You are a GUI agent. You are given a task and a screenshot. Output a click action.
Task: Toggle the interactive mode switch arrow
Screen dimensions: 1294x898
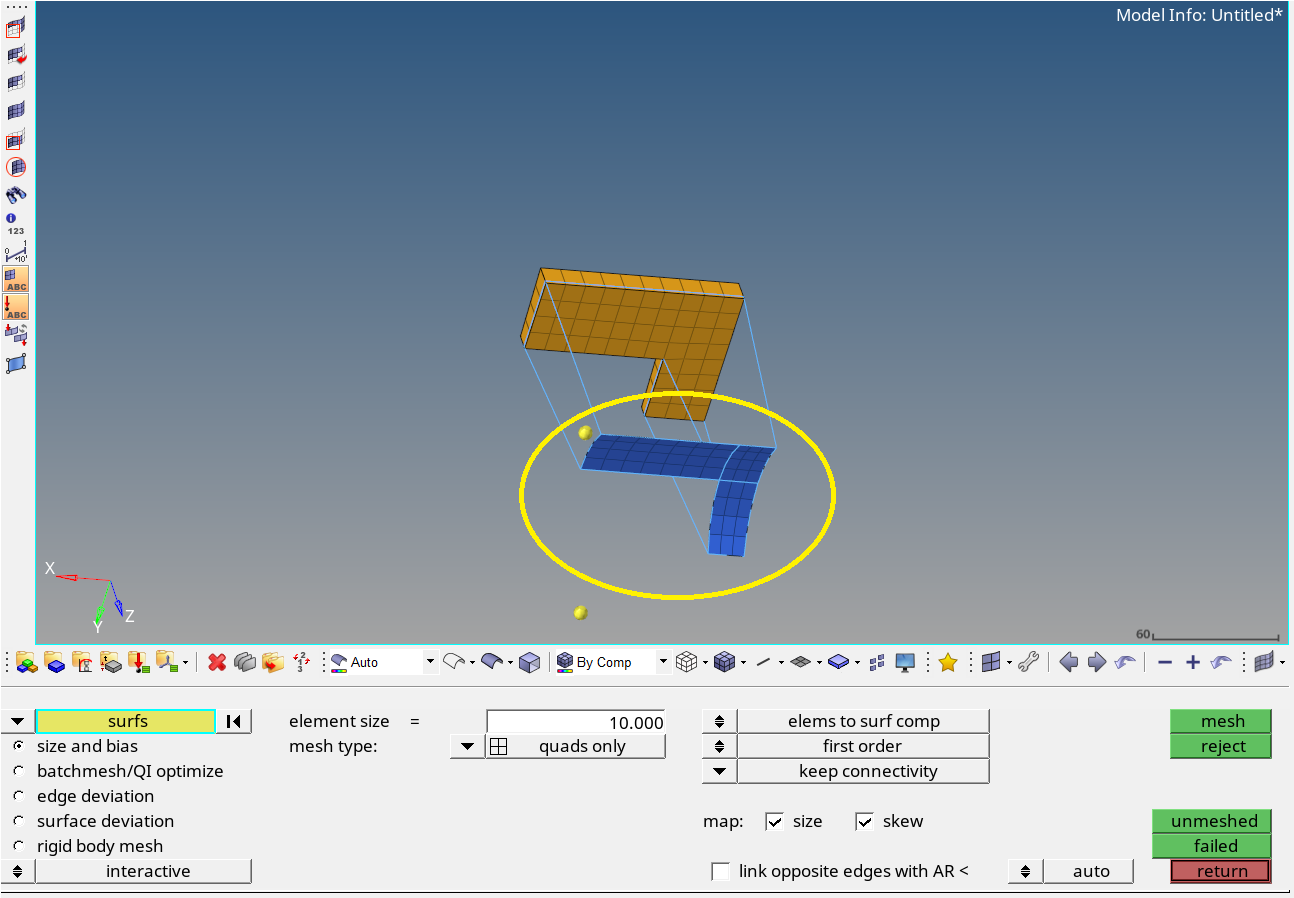point(18,871)
